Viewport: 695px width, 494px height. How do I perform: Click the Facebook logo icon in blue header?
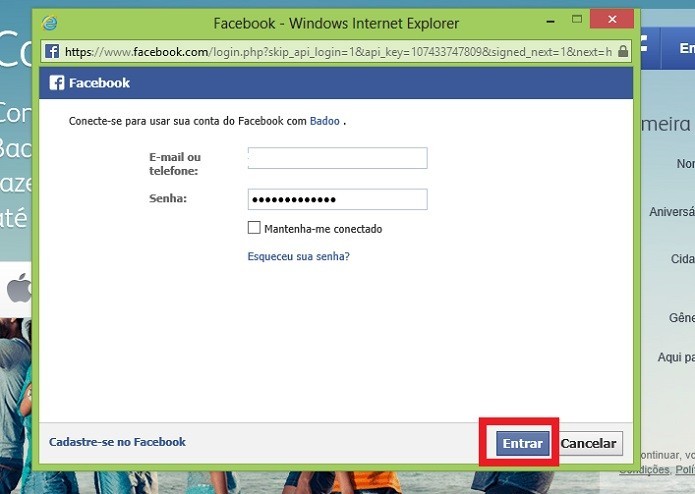point(57,82)
